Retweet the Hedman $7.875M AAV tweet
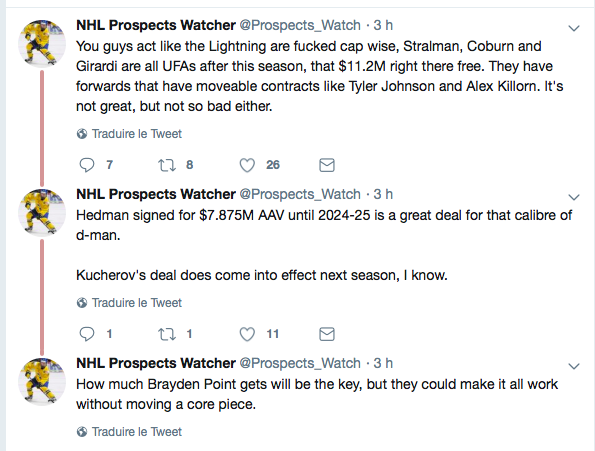Image resolution: width=595 pixels, height=451 pixels. [x=167, y=334]
